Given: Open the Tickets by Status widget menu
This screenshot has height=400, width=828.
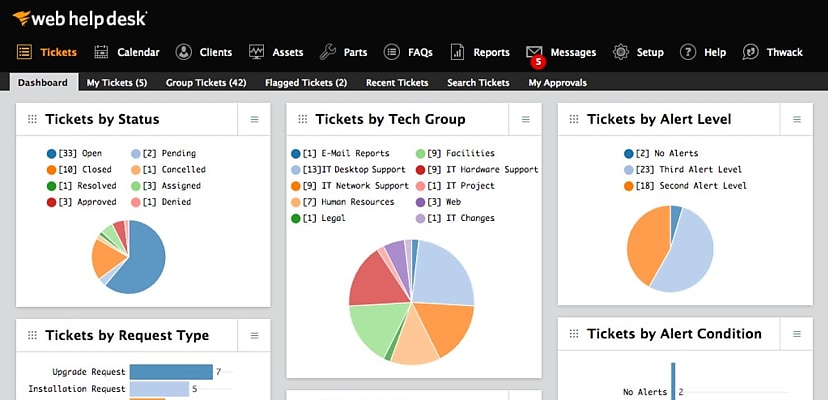Looking at the screenshot, I should click(255, 119).
